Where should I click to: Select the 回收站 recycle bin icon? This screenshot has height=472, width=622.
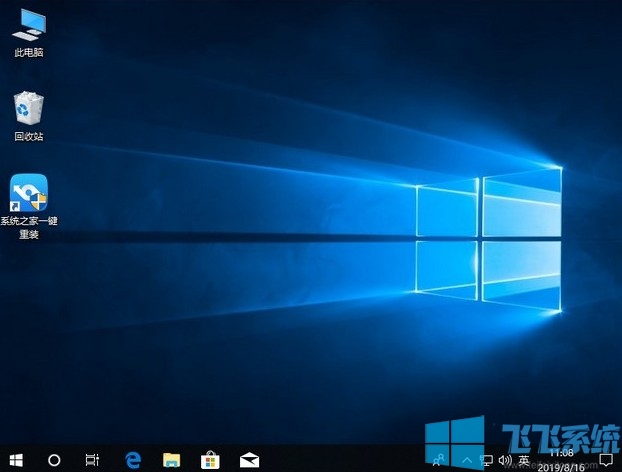coord(29,116)
